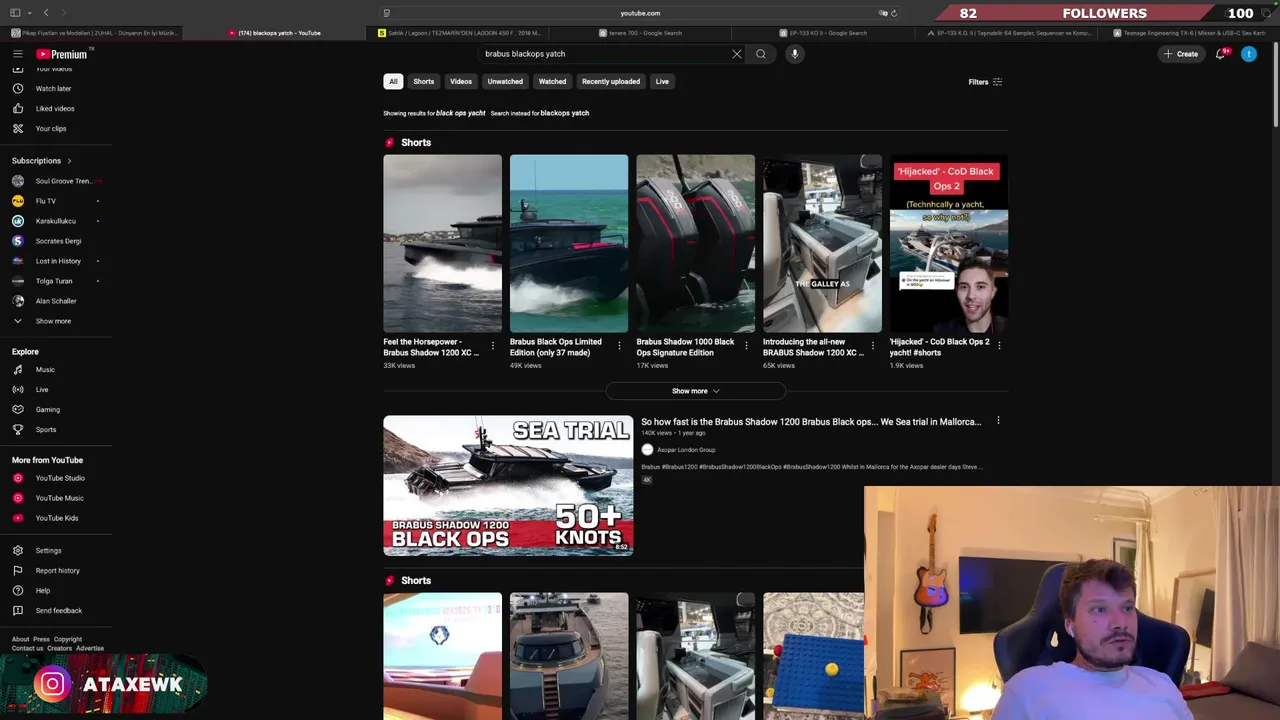Open the Sea Trial video title link
Screen dimensions: 1280x720
(x=811, y=422)
